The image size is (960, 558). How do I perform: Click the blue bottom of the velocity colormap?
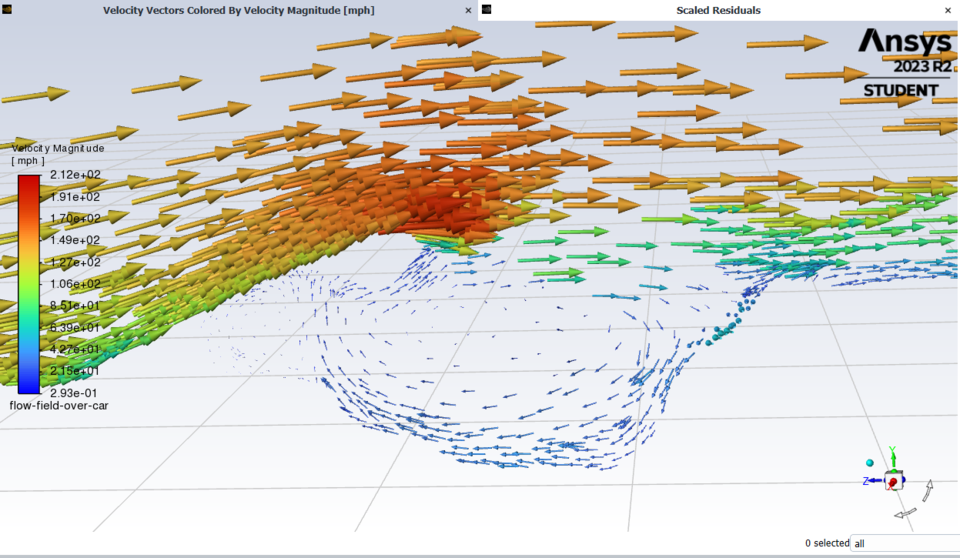[29, 386]
